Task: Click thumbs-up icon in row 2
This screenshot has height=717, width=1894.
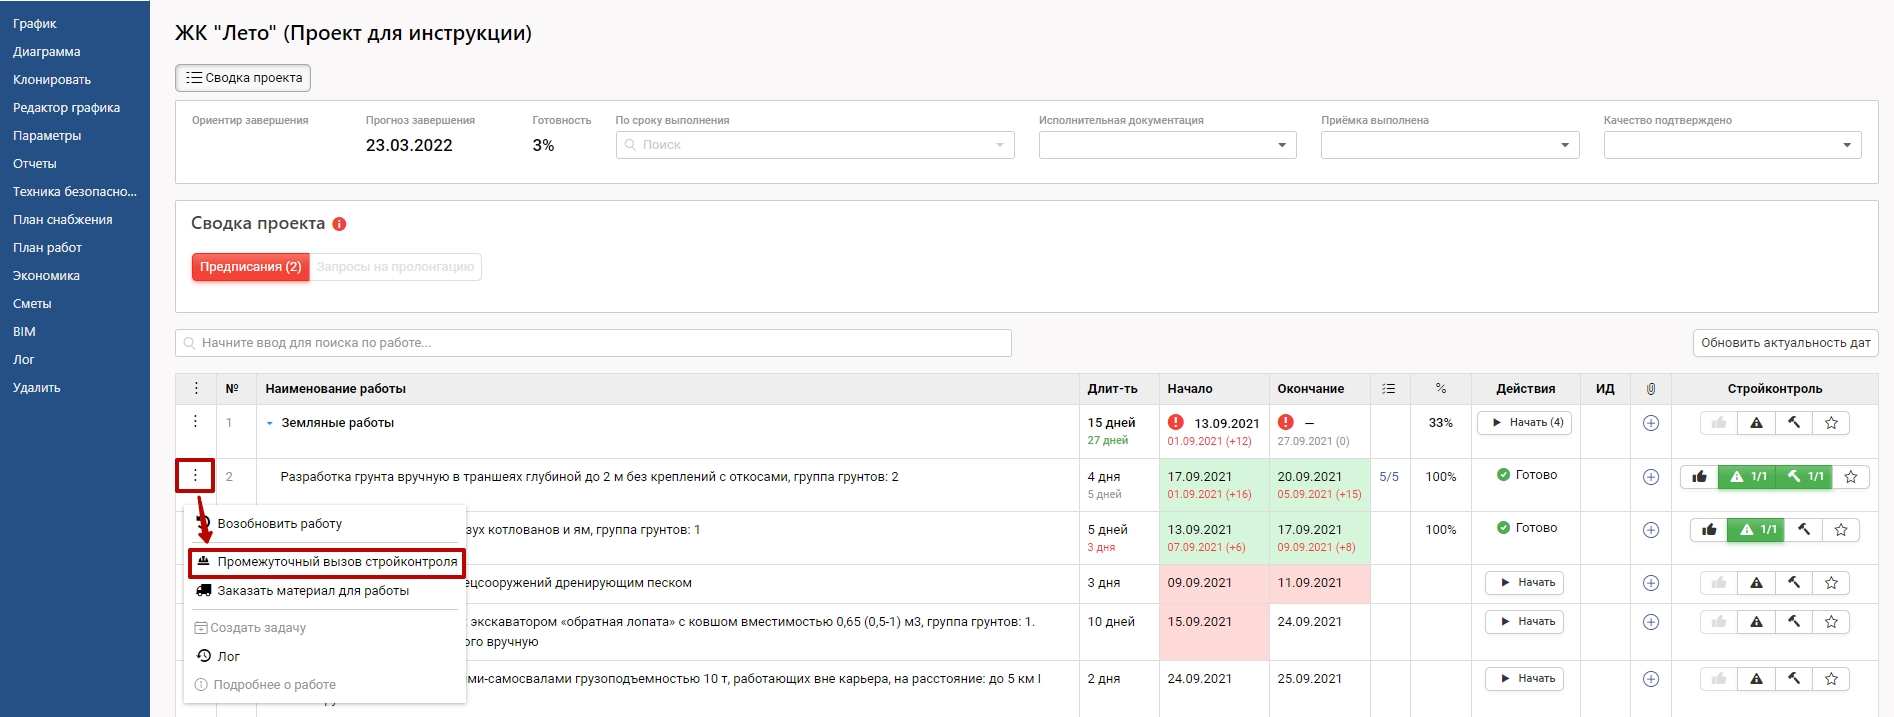Action: (x=1699, y=477)
